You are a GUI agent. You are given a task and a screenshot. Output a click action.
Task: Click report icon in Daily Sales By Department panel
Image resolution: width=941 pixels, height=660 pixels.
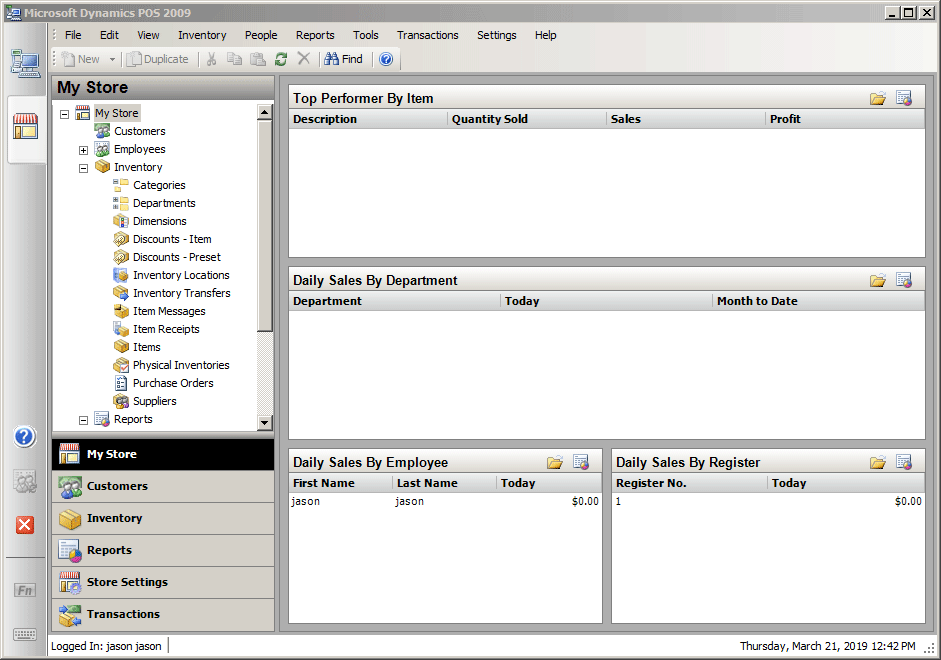tap(904, 280)
